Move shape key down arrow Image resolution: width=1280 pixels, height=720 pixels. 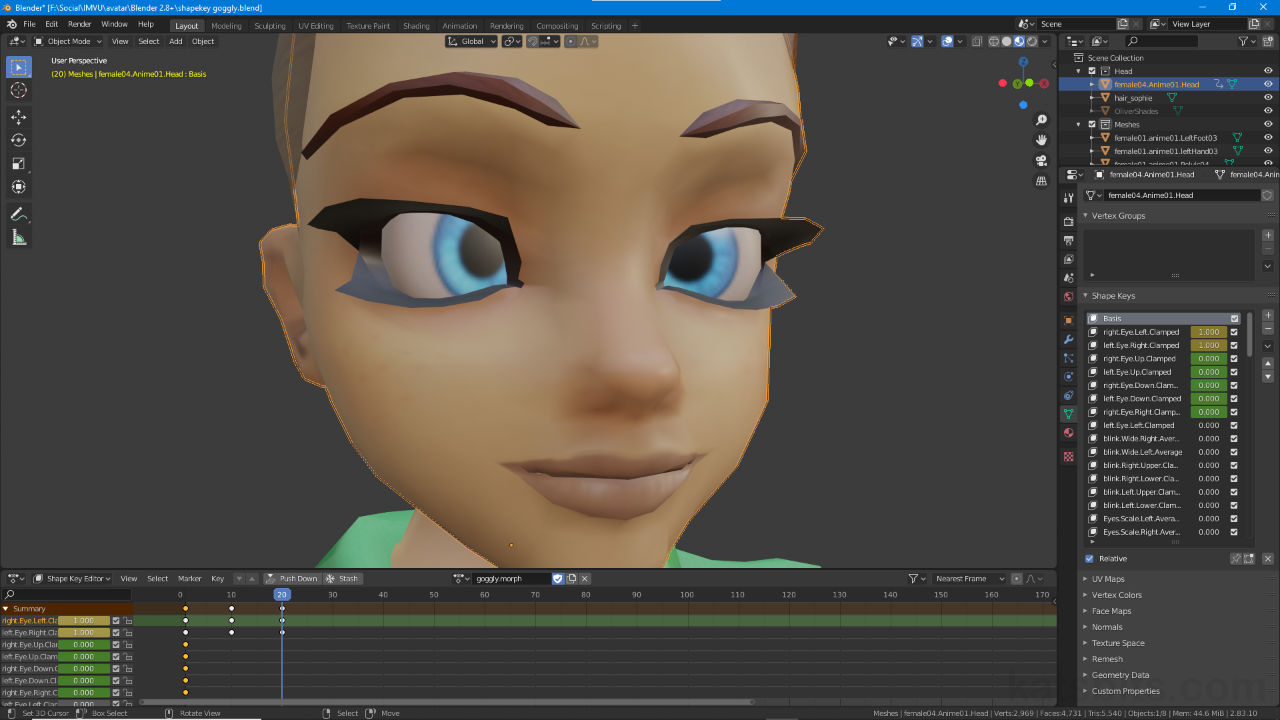tap(1268, 376)
